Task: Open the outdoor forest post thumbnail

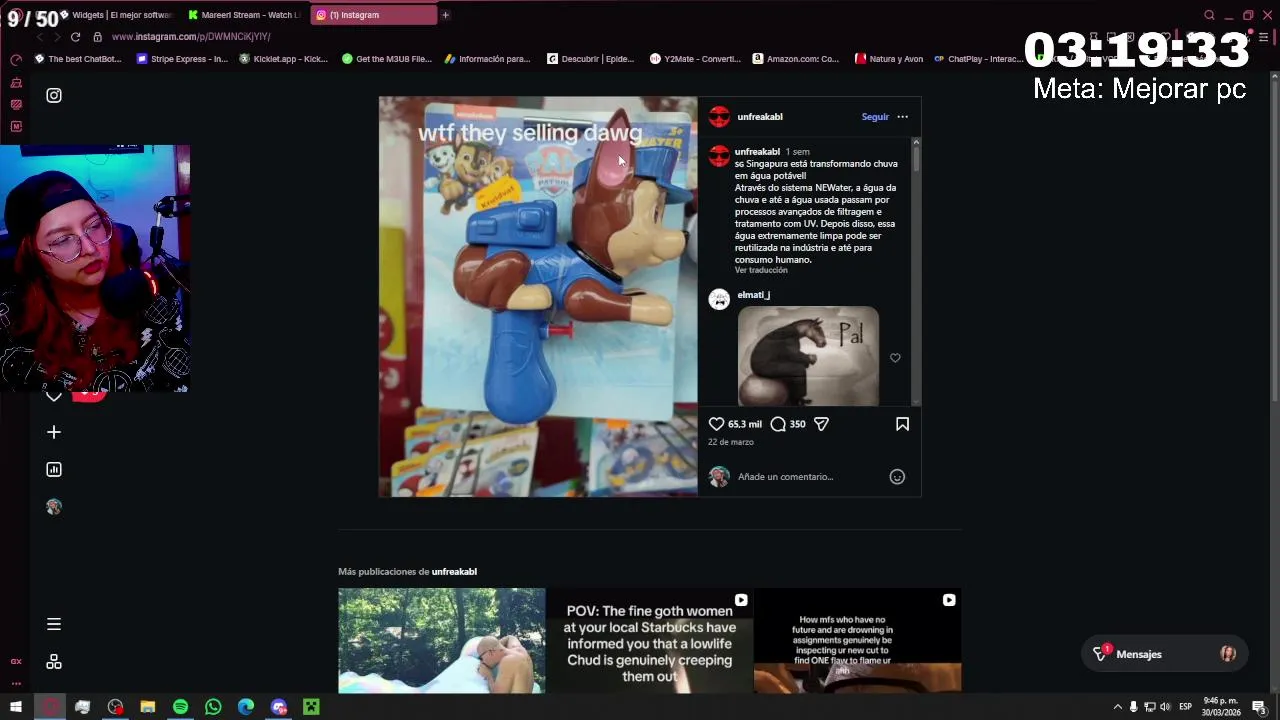Action: click(x=442, y=641)
